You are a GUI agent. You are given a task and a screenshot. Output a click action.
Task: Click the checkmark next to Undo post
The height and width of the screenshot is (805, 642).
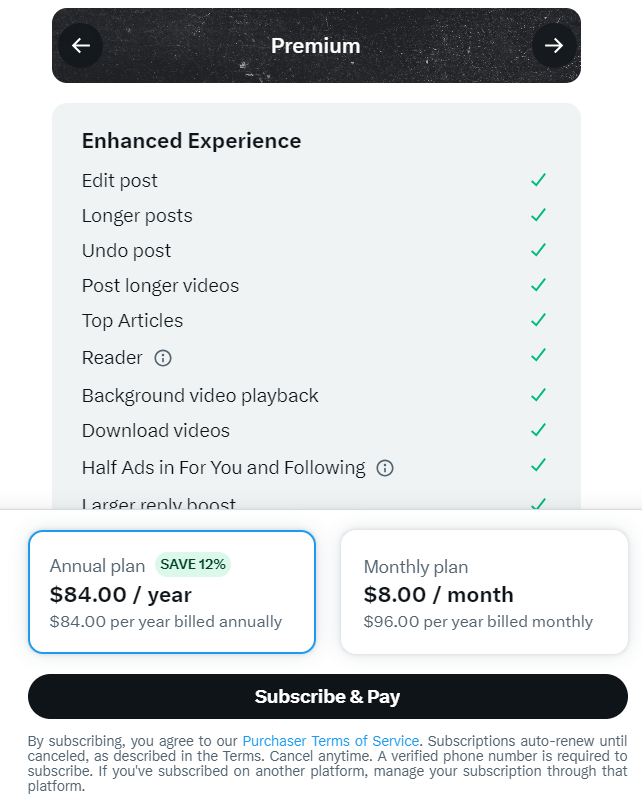point(539,250)
